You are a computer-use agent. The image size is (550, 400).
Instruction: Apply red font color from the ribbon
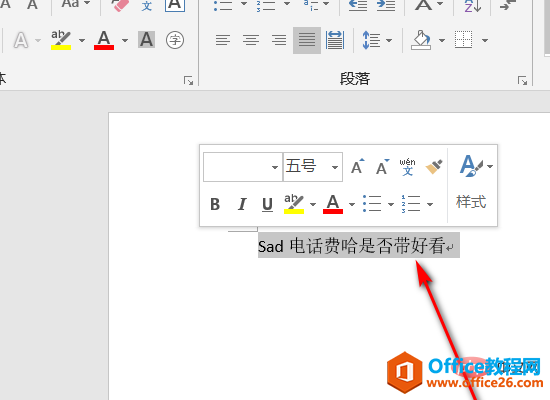[104, 40]
